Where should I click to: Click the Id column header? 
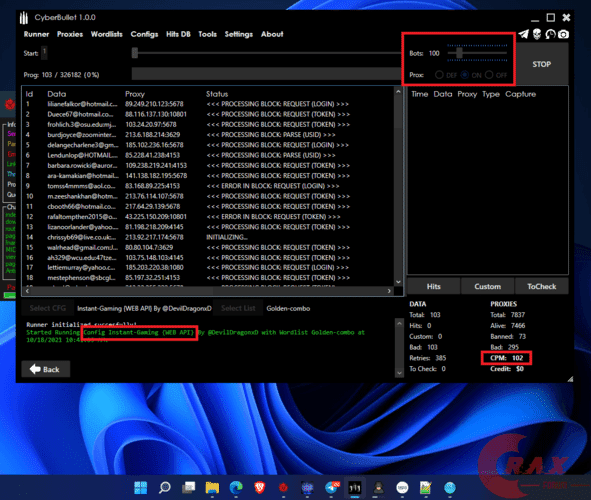pyautogui.click(x=29, y=94)
